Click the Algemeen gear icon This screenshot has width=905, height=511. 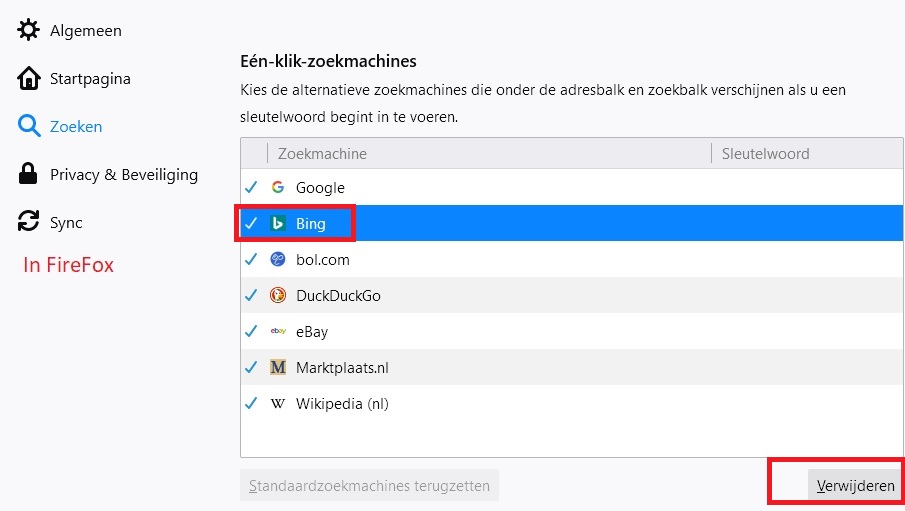click(28, 30)
